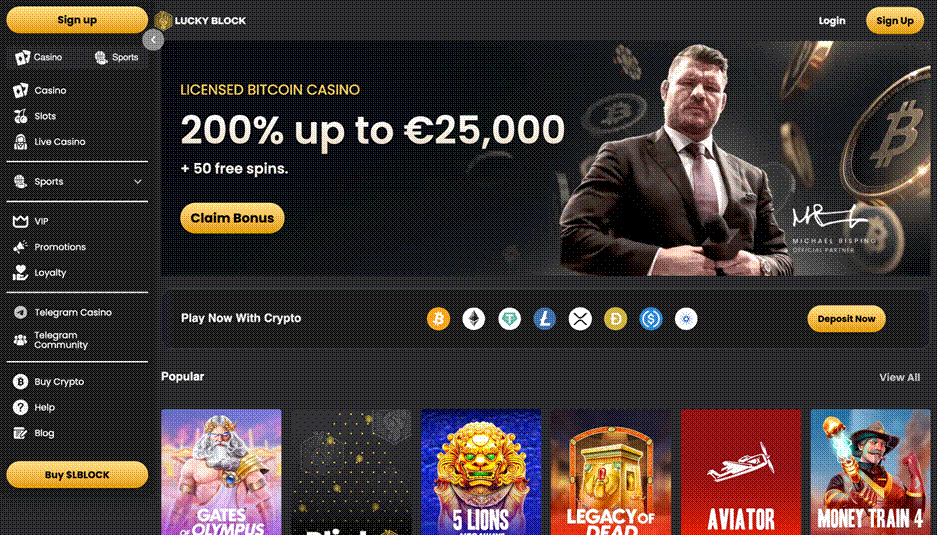937x535 pixels.
Task: Switch to the Sports tab in sidebar
Action: coord(116,57)
